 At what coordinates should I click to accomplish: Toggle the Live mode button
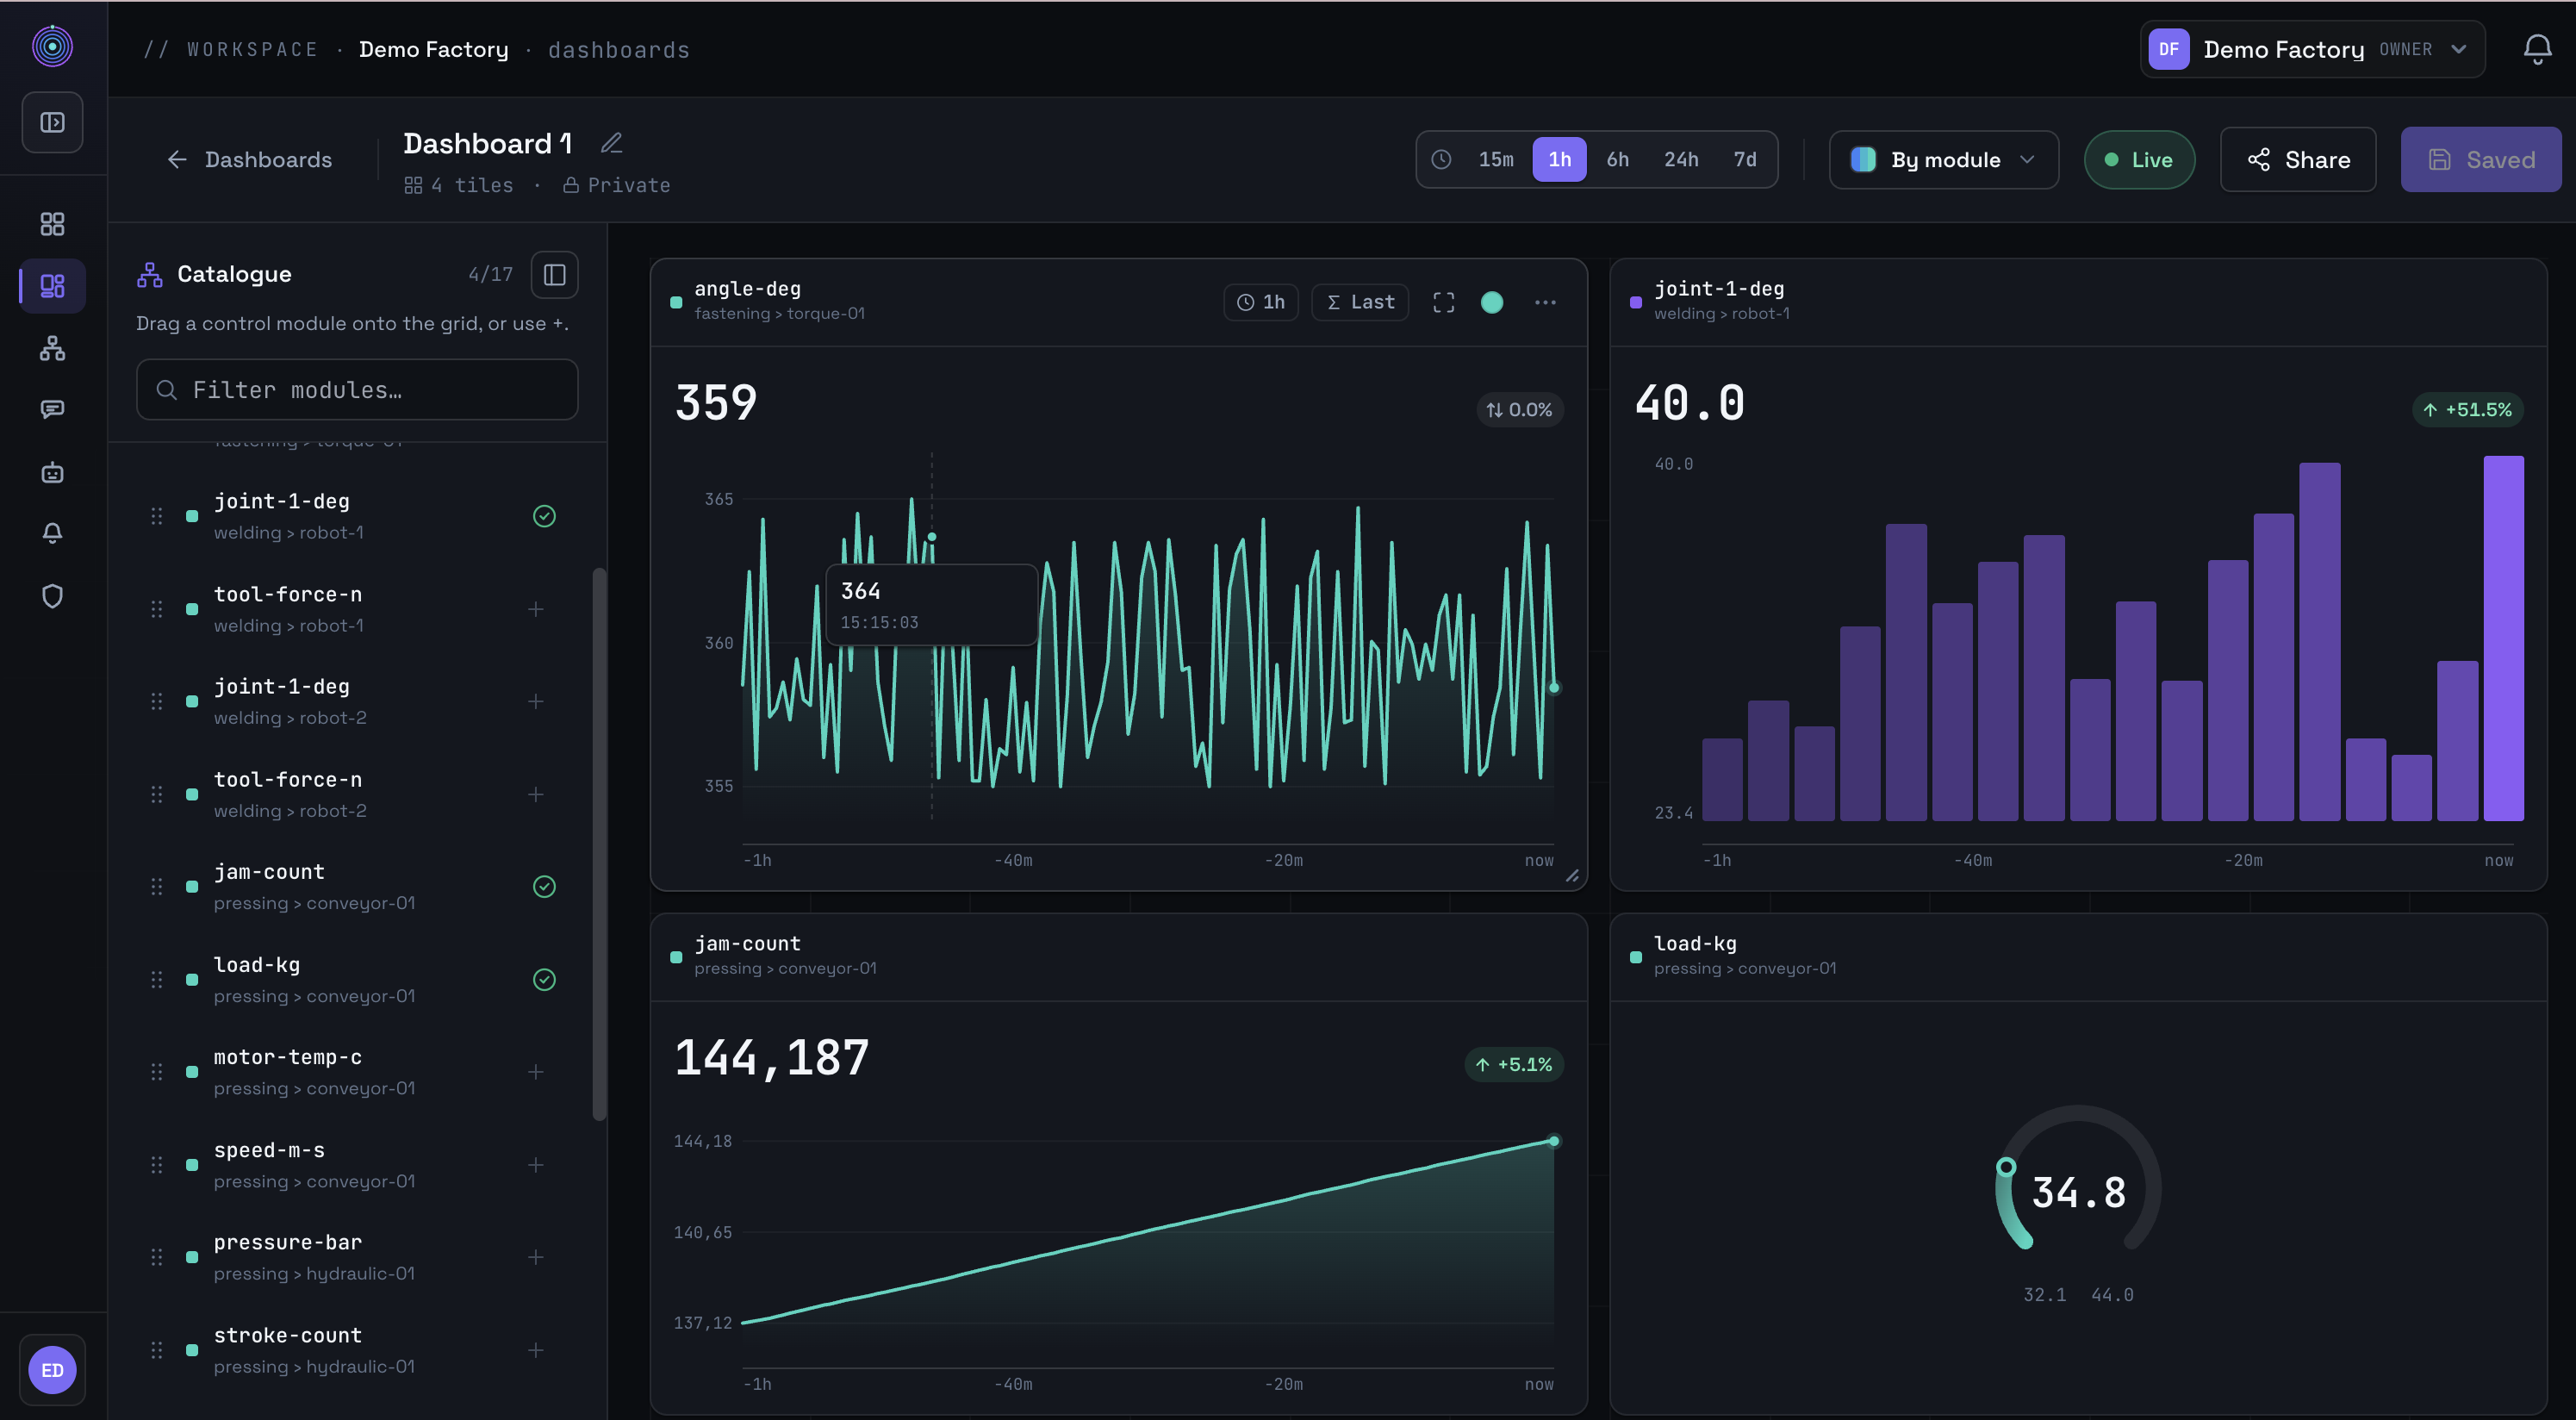(x=2139, y=160)
